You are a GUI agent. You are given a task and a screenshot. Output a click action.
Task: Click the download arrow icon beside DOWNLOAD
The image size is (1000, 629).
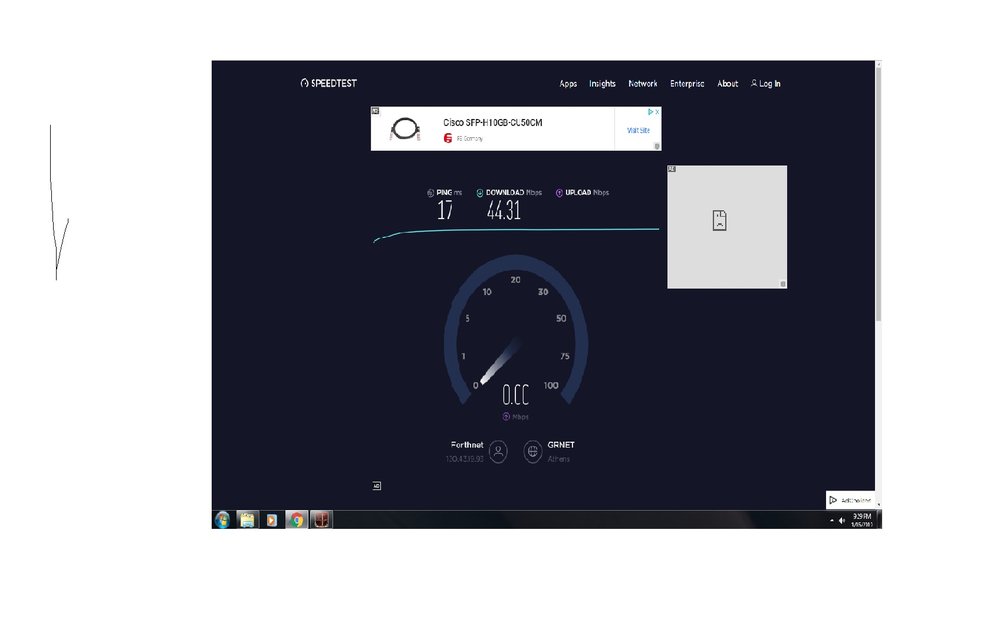tap(480, 193)
